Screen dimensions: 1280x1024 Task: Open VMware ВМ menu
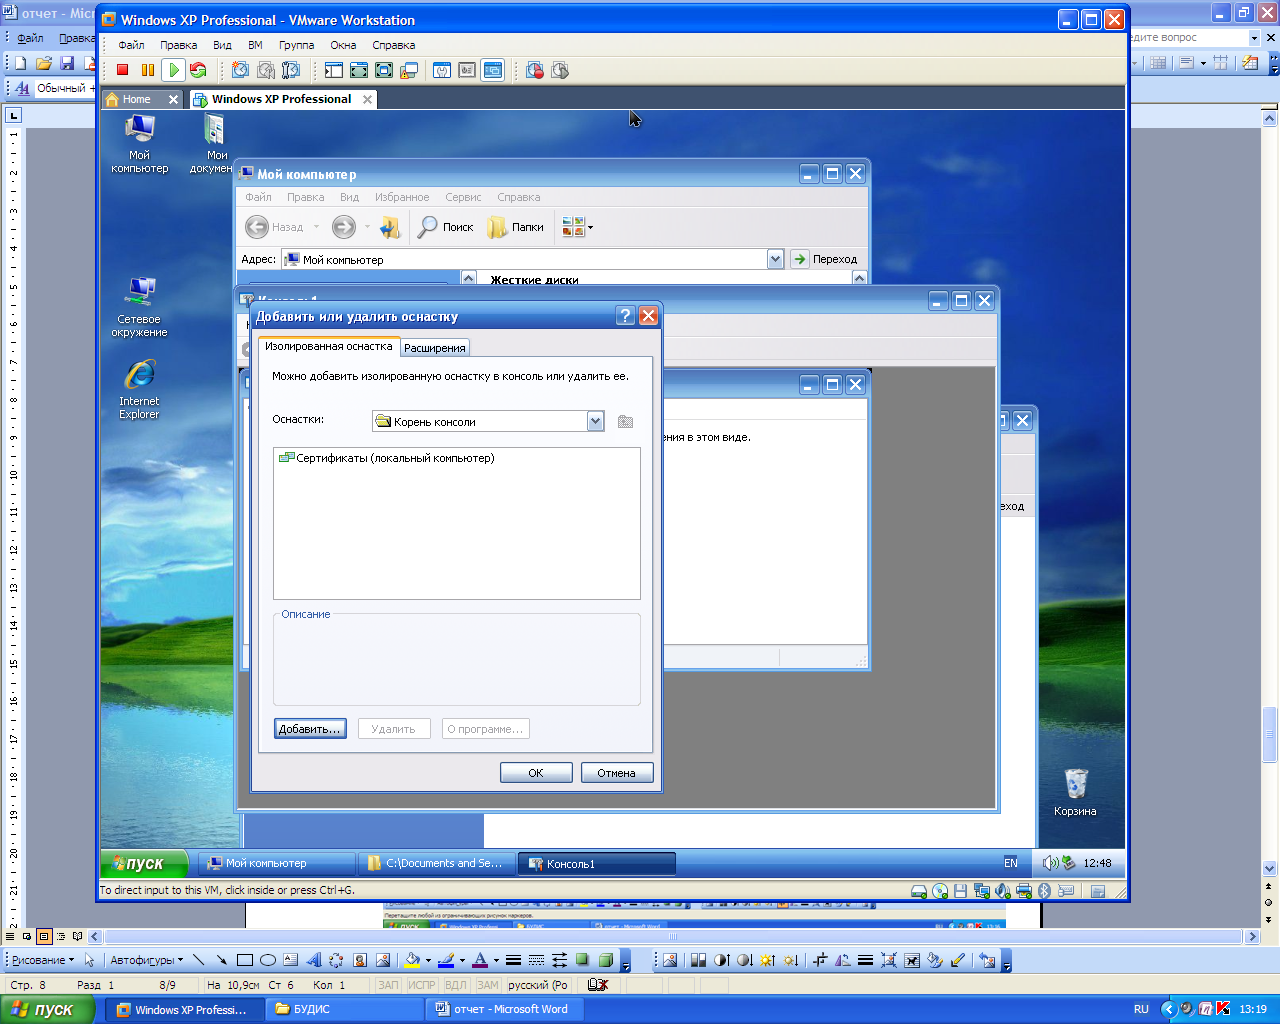click(255, 45)
